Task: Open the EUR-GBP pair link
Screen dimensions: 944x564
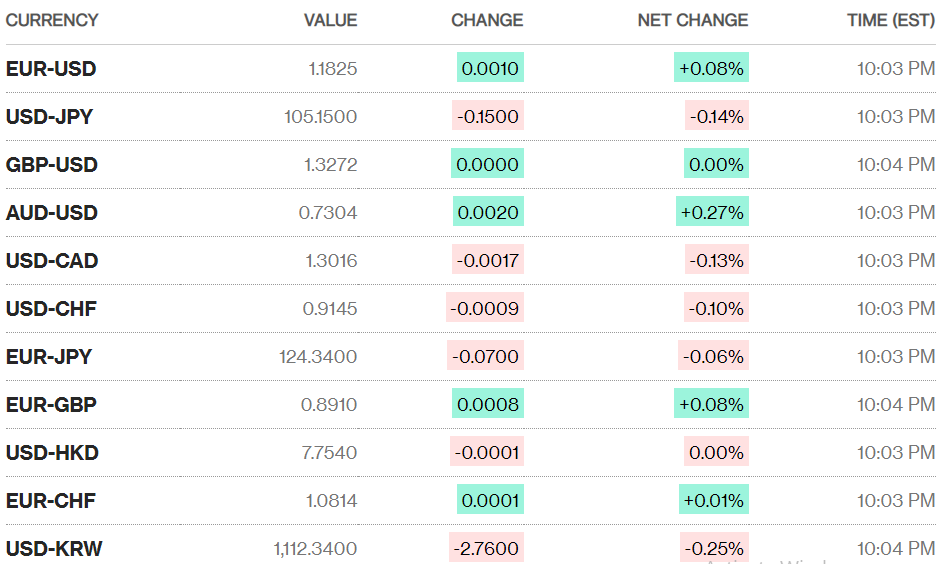Action: point(51,405)
